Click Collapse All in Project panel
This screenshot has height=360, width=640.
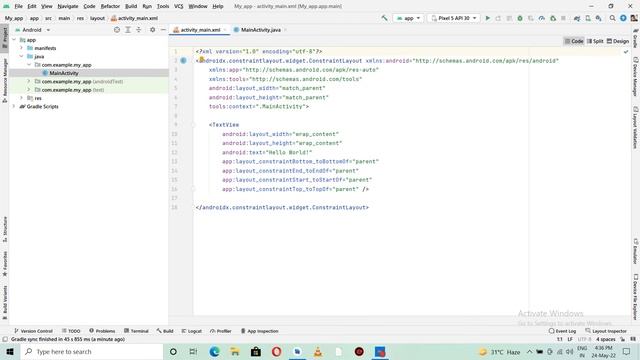[139, 30]
